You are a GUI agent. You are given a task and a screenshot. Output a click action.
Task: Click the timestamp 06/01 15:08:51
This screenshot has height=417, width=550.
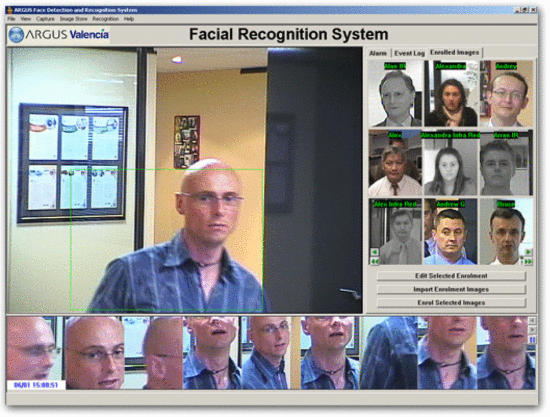point(36,385)
